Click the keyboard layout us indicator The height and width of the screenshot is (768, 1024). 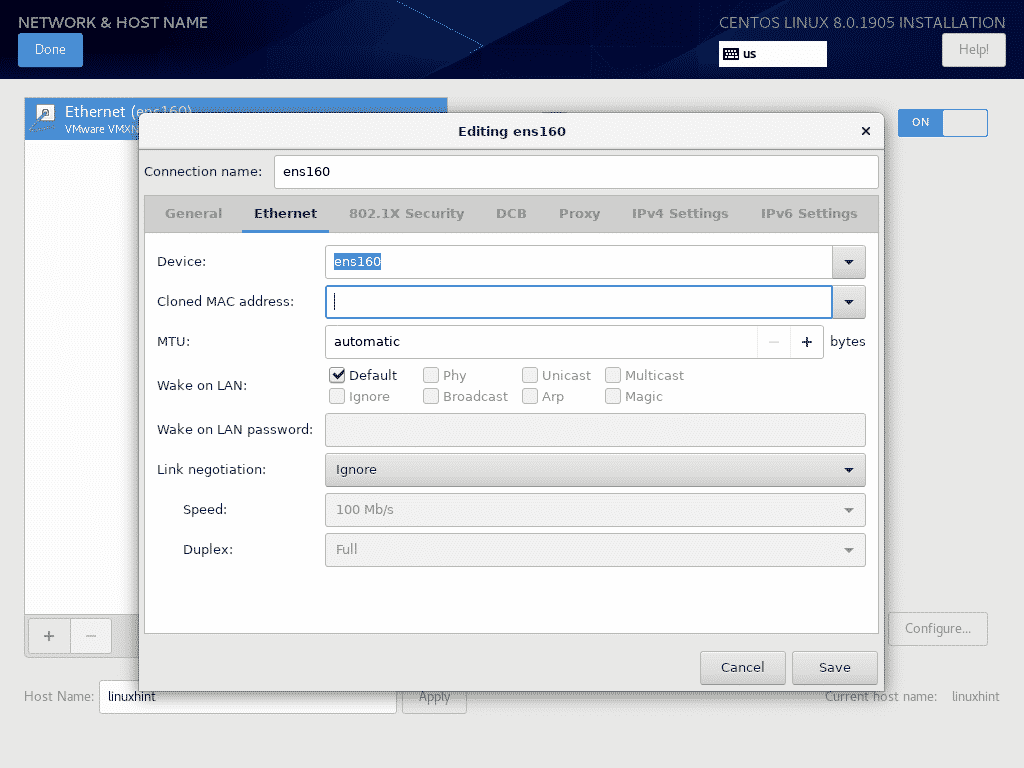point(772,54)
